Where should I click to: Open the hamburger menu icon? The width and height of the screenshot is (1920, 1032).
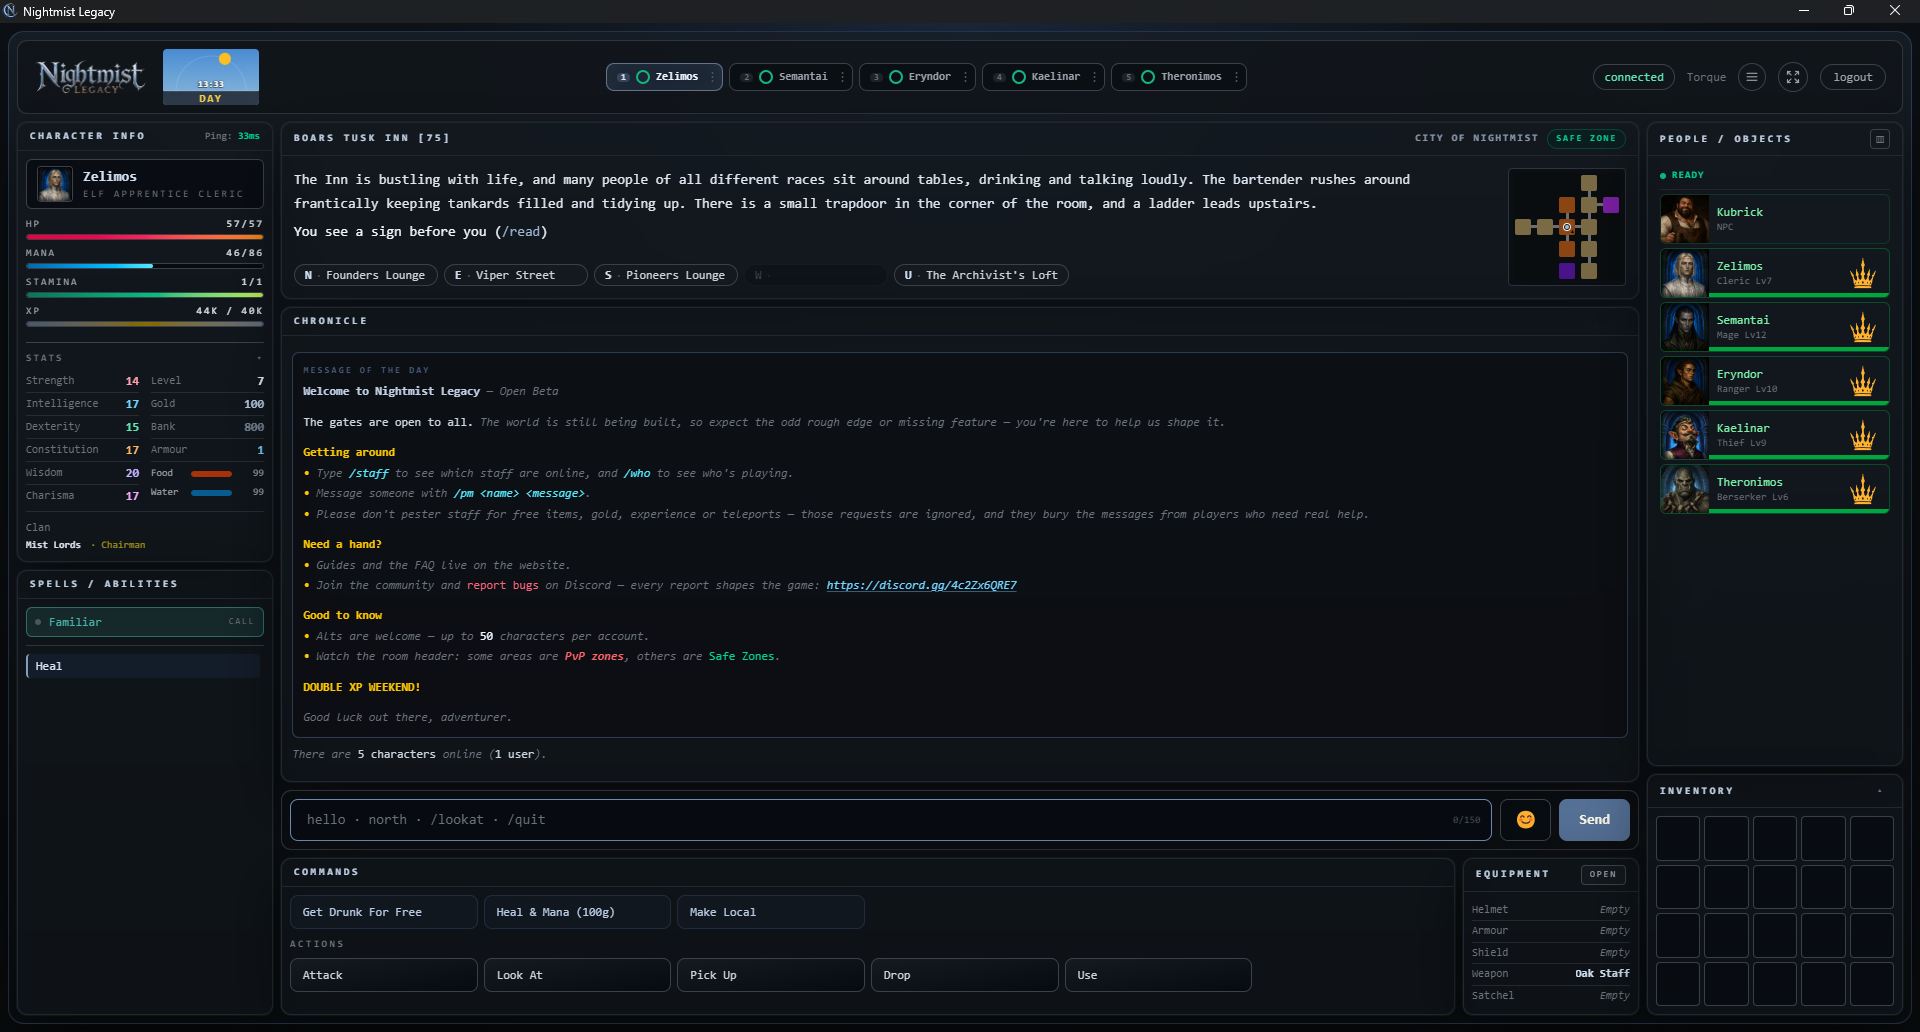point(1751,77)
